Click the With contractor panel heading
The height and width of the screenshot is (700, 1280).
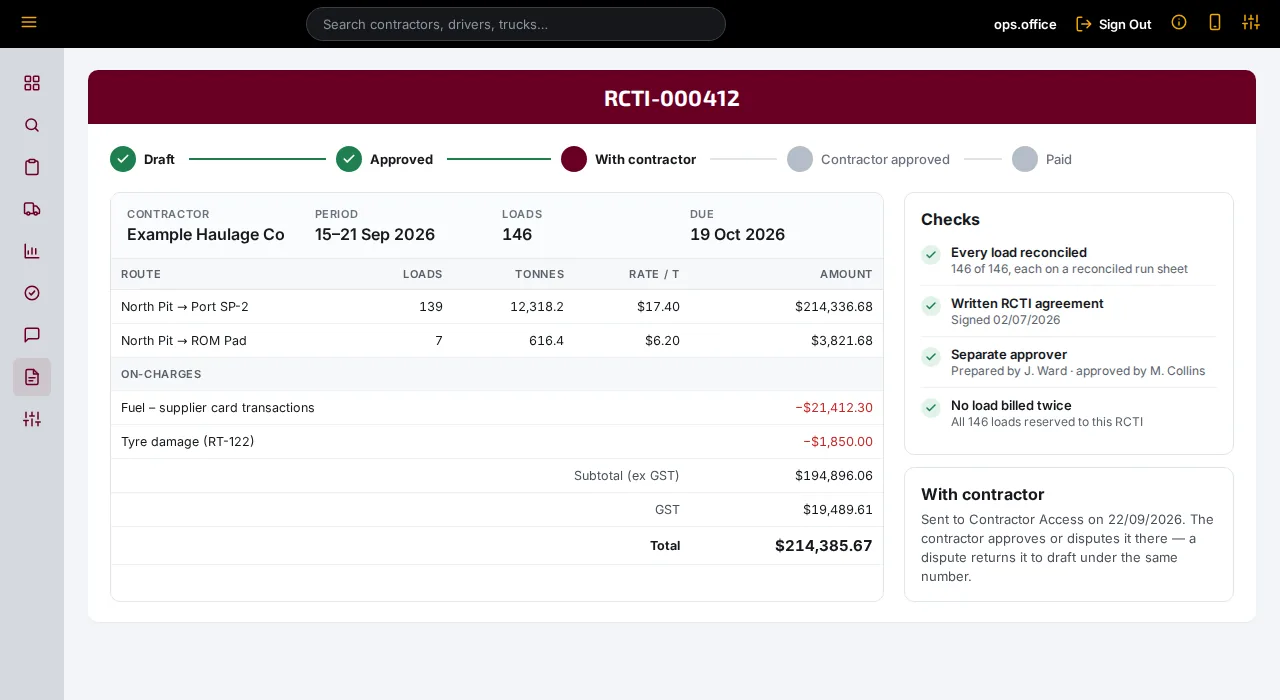[982, 495]
